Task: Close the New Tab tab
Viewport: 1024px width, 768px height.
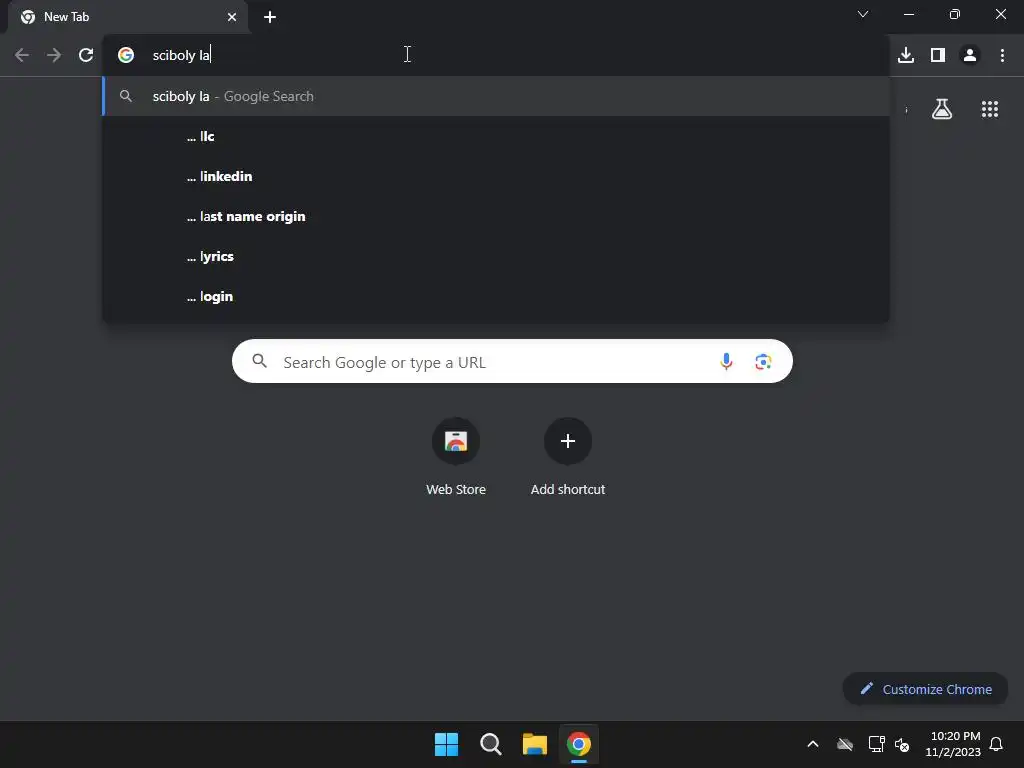Action: tap(232, 17)
